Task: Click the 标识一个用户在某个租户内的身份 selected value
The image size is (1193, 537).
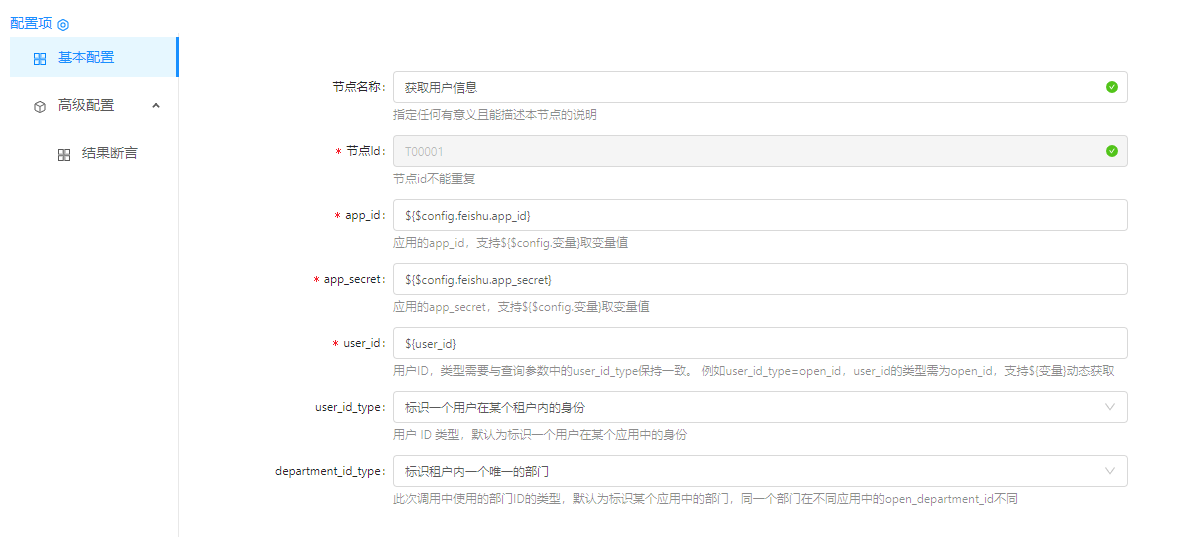Action: (494, 407)
